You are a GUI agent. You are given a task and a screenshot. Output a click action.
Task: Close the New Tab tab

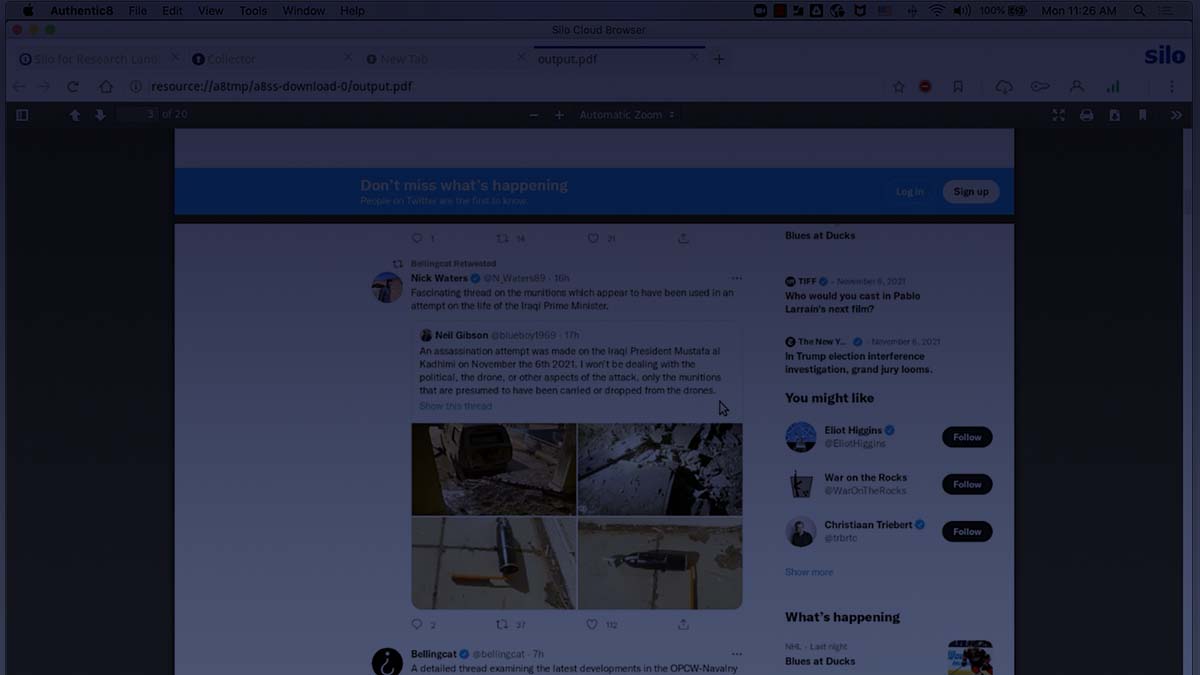click(521, 58)
